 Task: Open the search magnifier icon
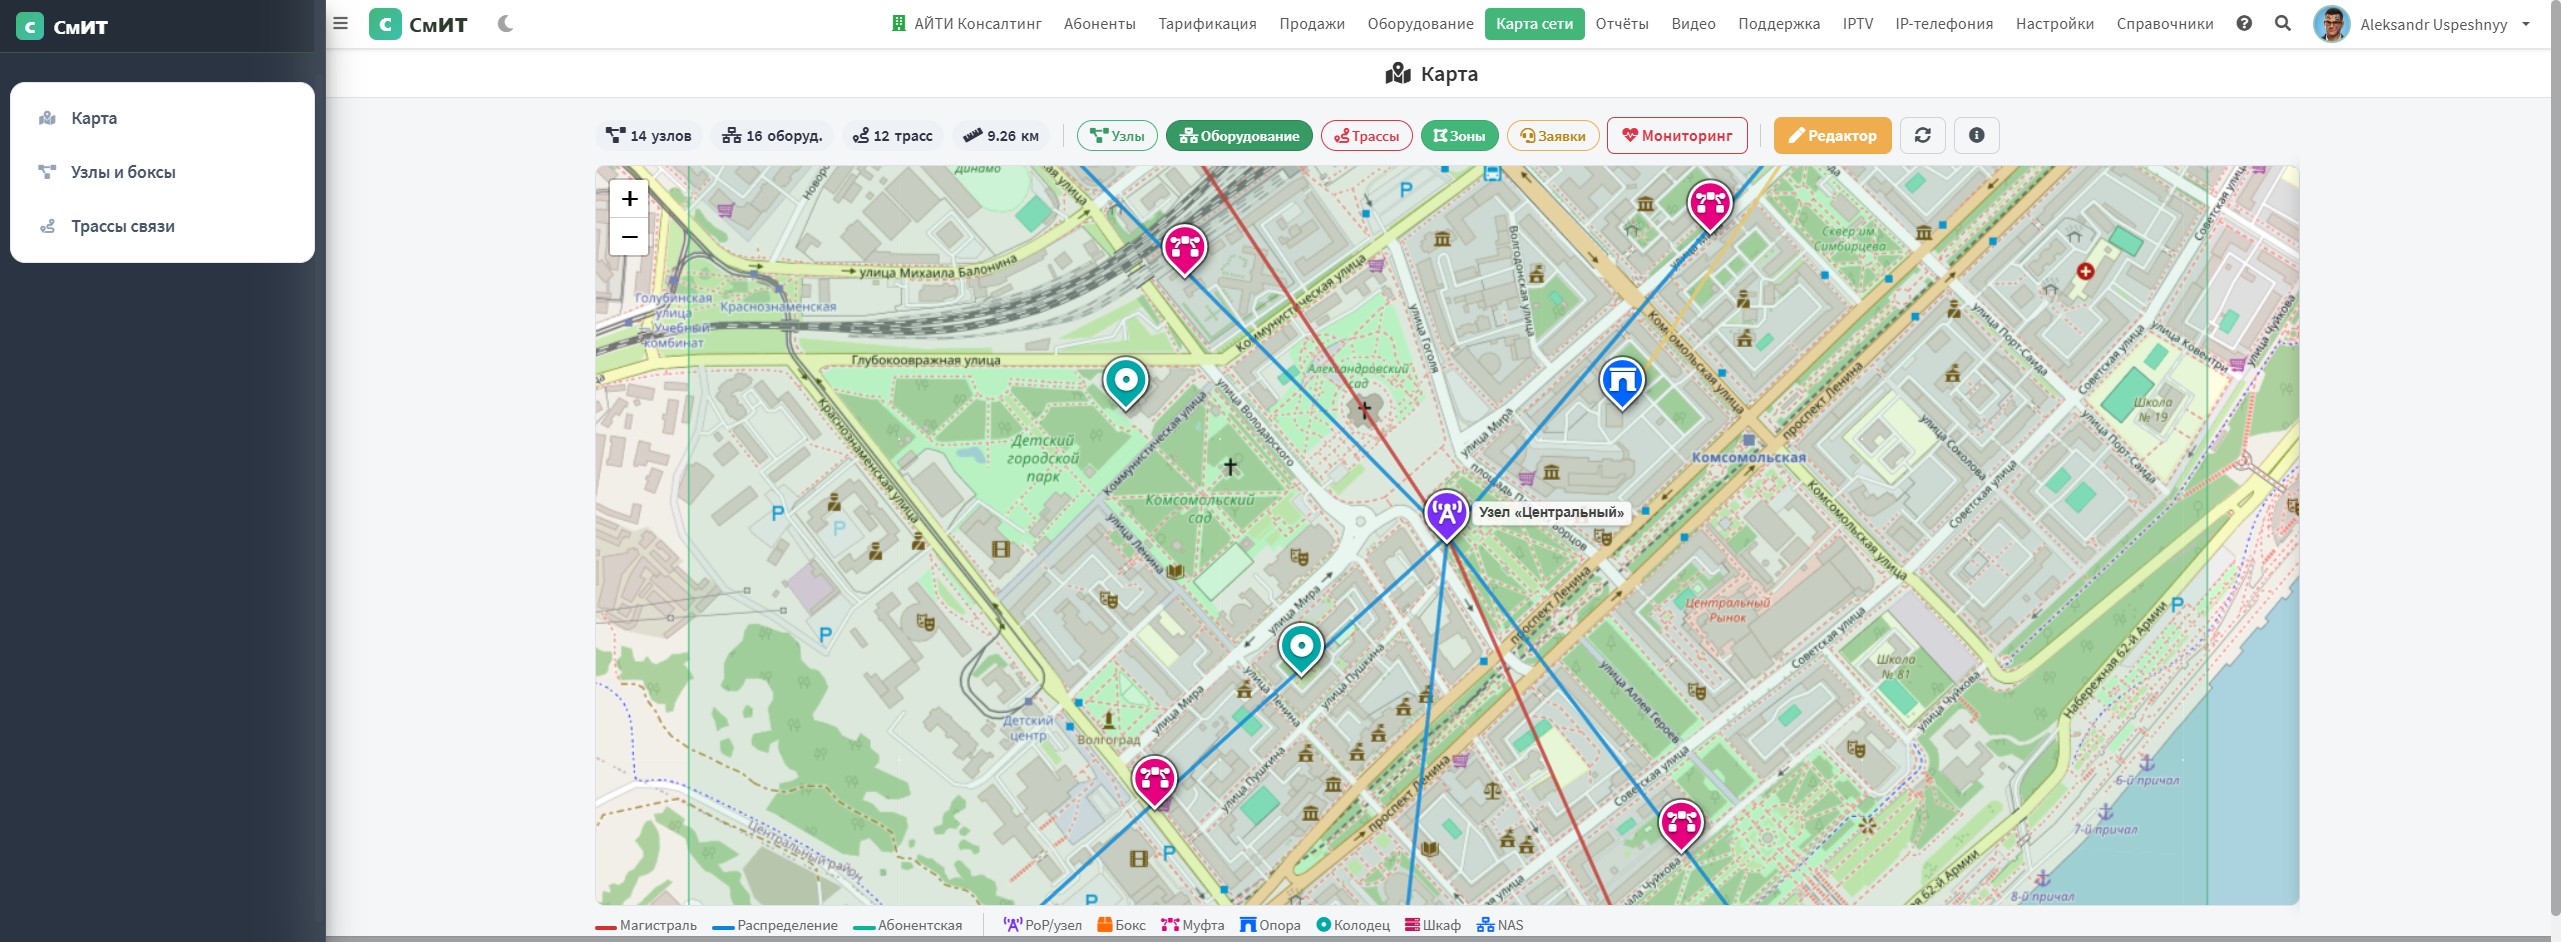tap(2283, 23)
